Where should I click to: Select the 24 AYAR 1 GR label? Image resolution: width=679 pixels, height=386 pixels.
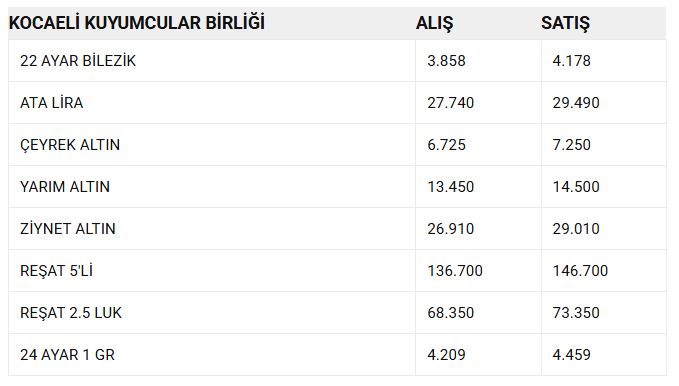(67, 355)
